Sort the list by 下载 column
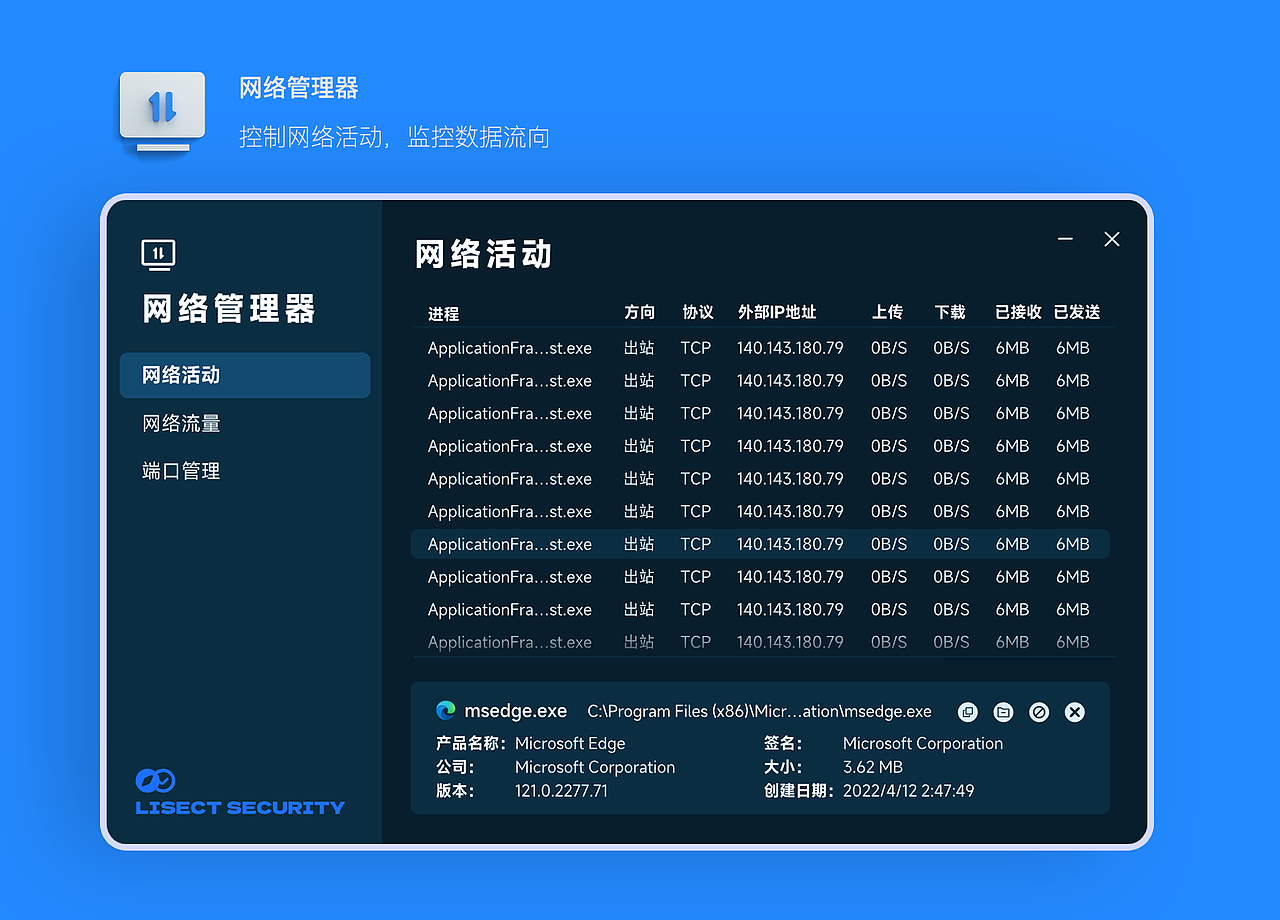This screenshot has height=920, width=1280. (x=949, y=312)
